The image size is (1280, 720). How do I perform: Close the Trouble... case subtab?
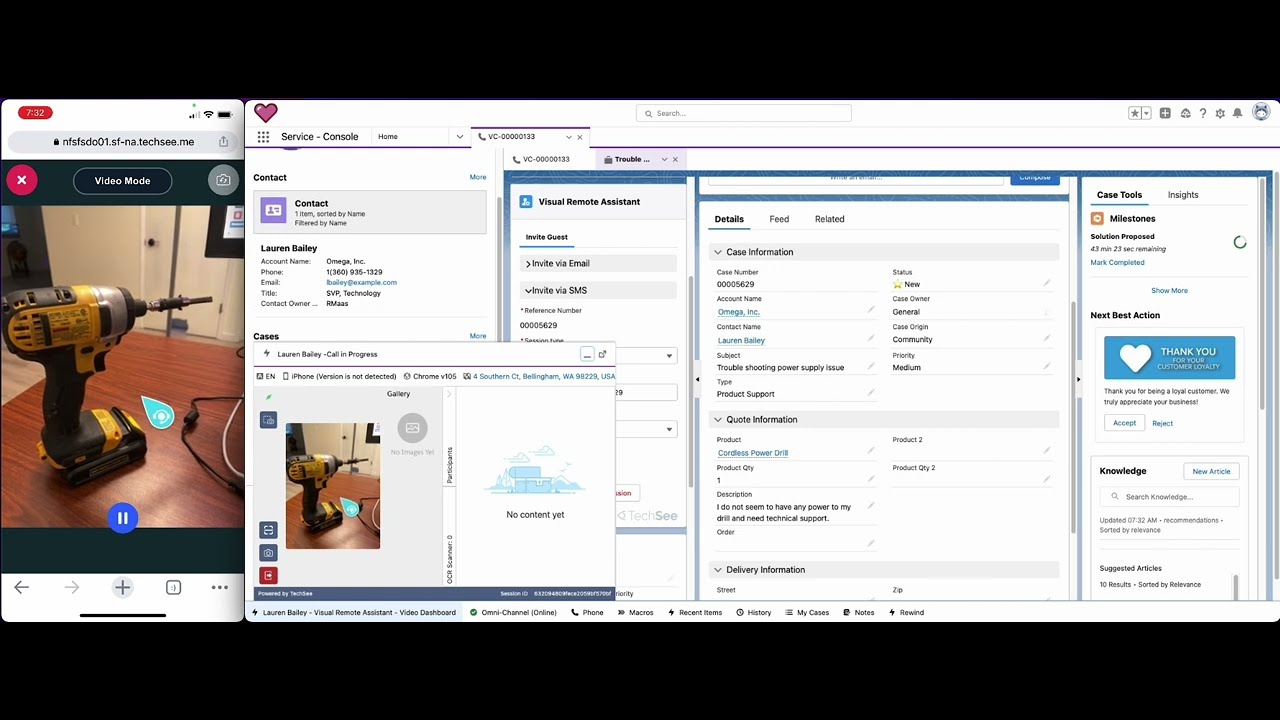675,159
